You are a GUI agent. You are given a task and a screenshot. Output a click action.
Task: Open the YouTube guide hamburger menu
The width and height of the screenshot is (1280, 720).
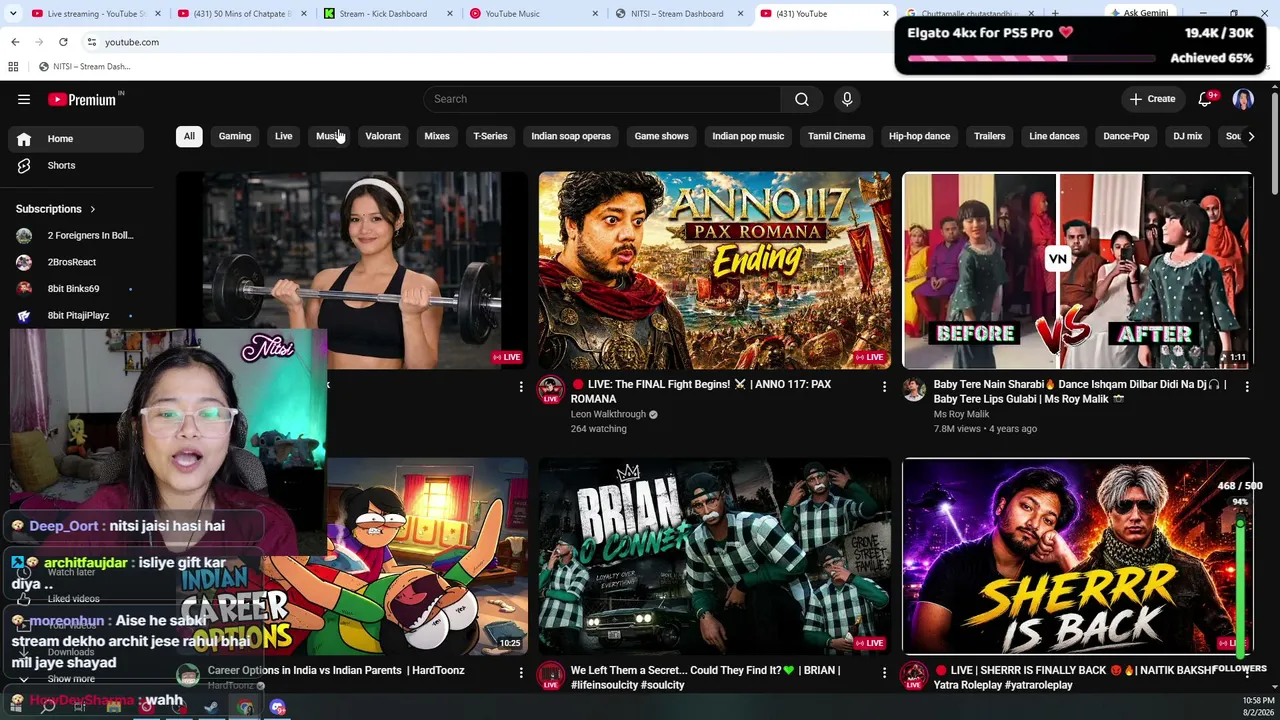pos(24,99)
